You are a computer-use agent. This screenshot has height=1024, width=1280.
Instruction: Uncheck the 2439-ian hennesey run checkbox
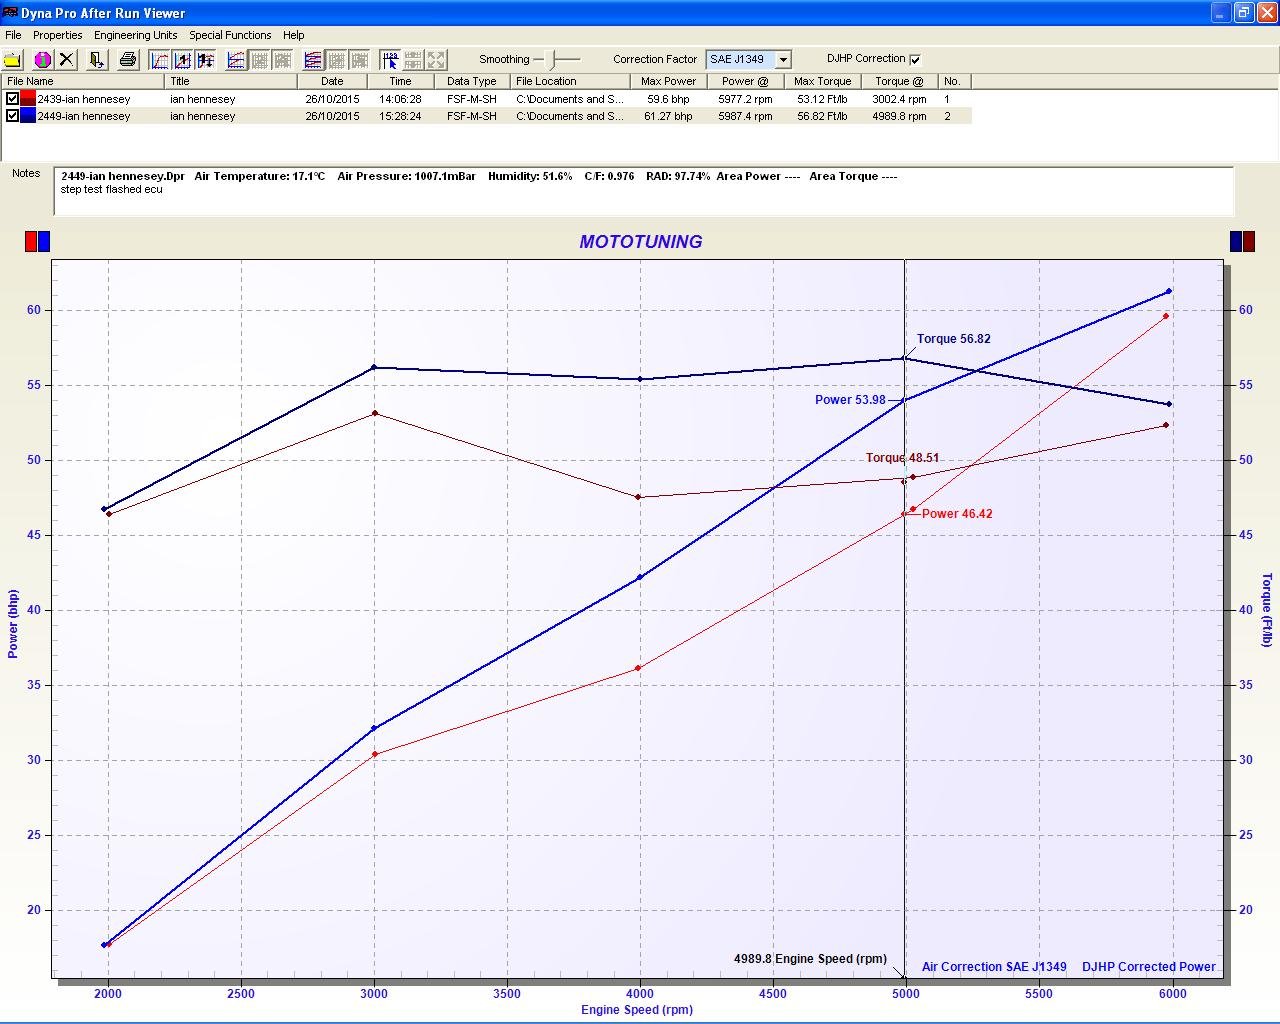pyautogui.click(x=12, y=99)
